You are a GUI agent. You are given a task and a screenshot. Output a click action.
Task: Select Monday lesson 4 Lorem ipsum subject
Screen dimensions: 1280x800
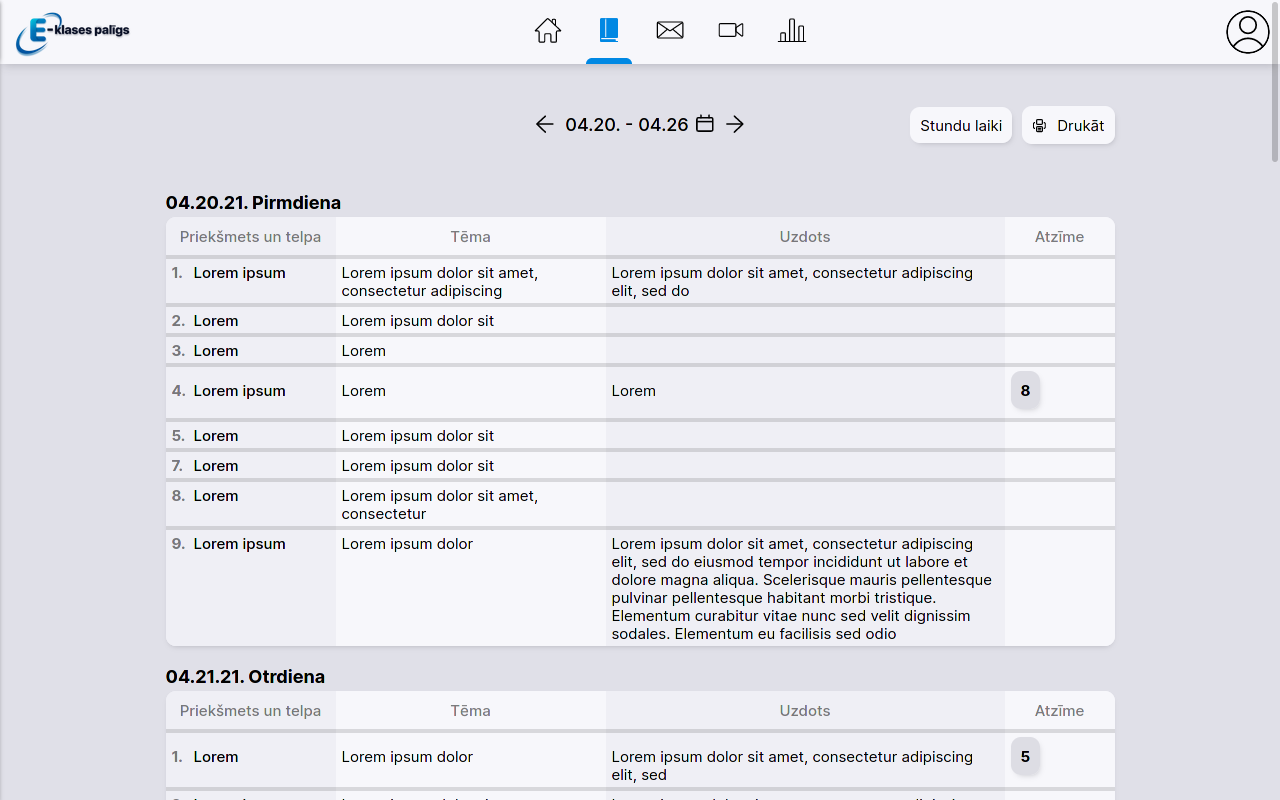coord(240,391)
